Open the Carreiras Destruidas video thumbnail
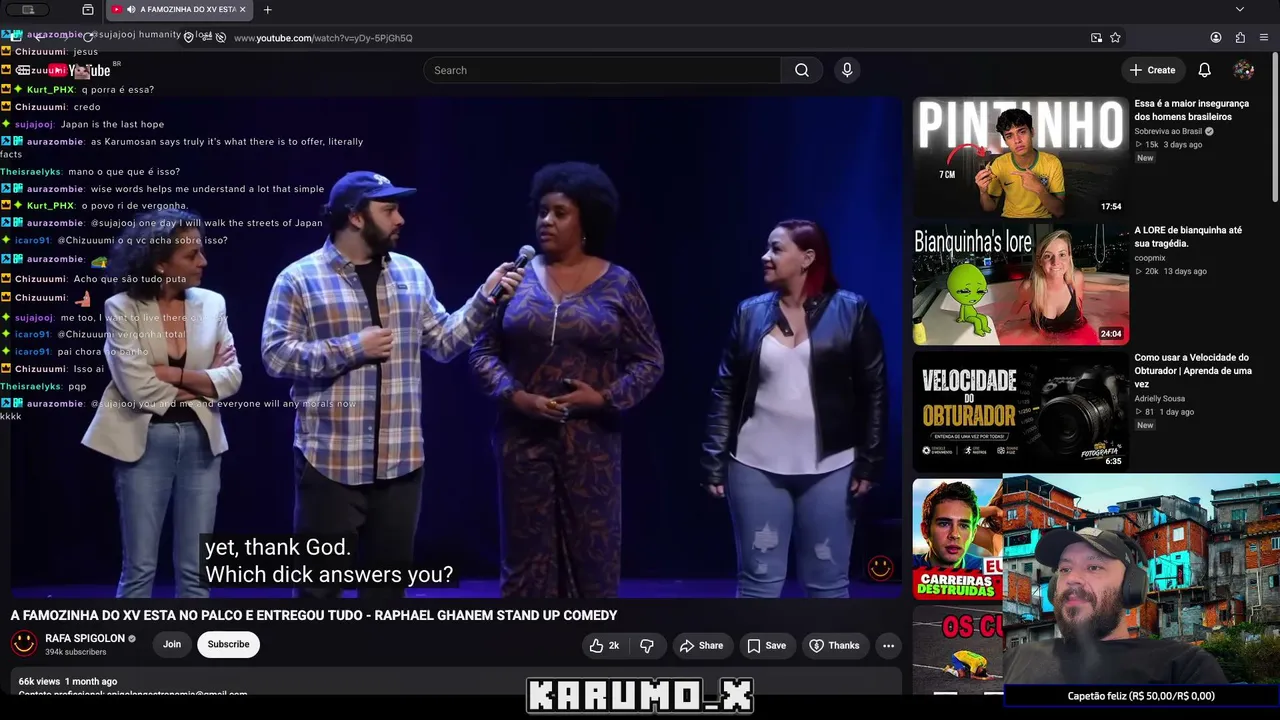The height and width of the screenshot is (720, 1280). 957,539
